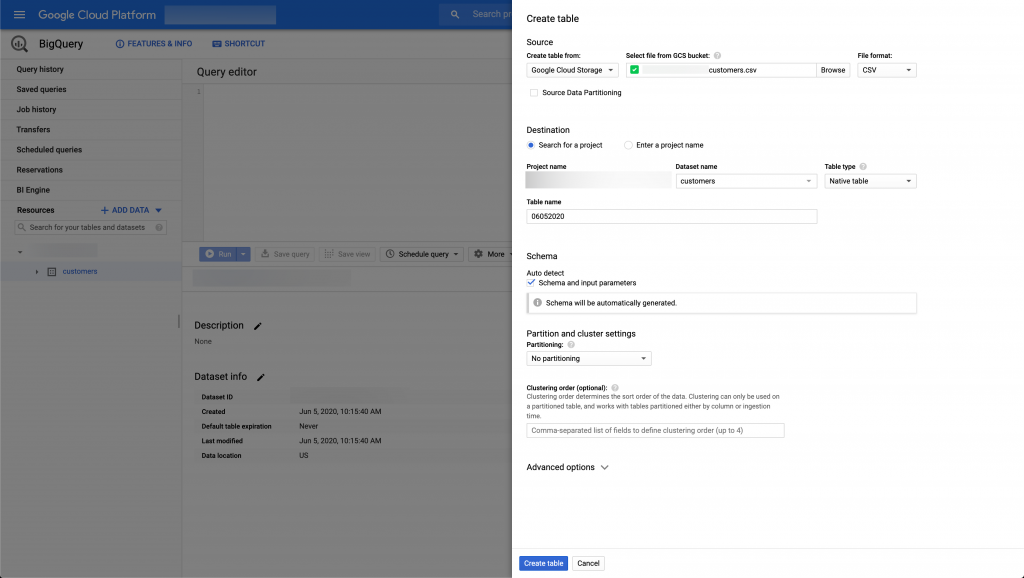Open Reservations in sidebar
The height and width of the screenshot is (578, 1024).
click(x=39, y=170)
